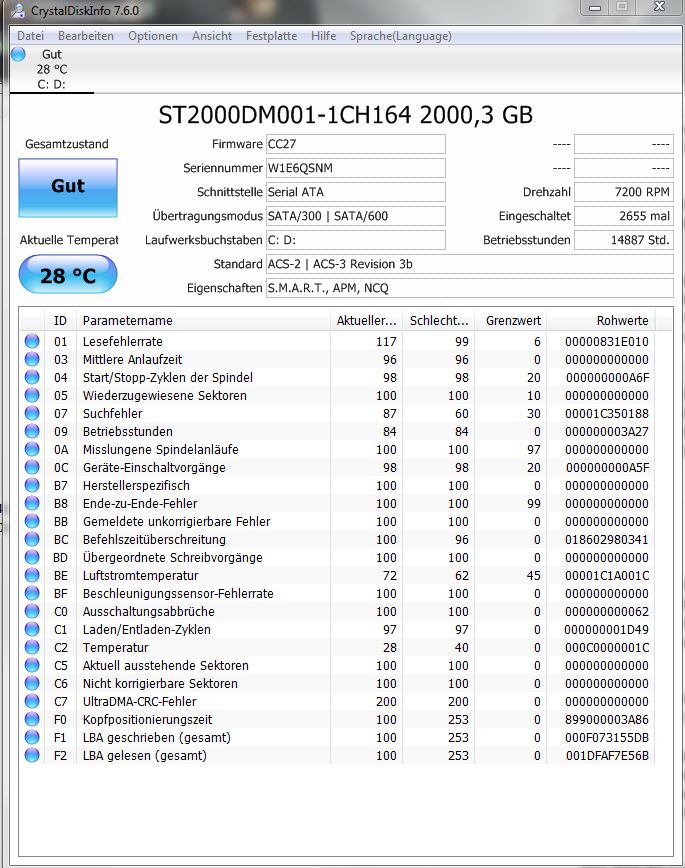This screenshot has width=685, height=868.
Task: Click the Schlecht... column header
Action: pyautogui.click(x=439, y=321)
